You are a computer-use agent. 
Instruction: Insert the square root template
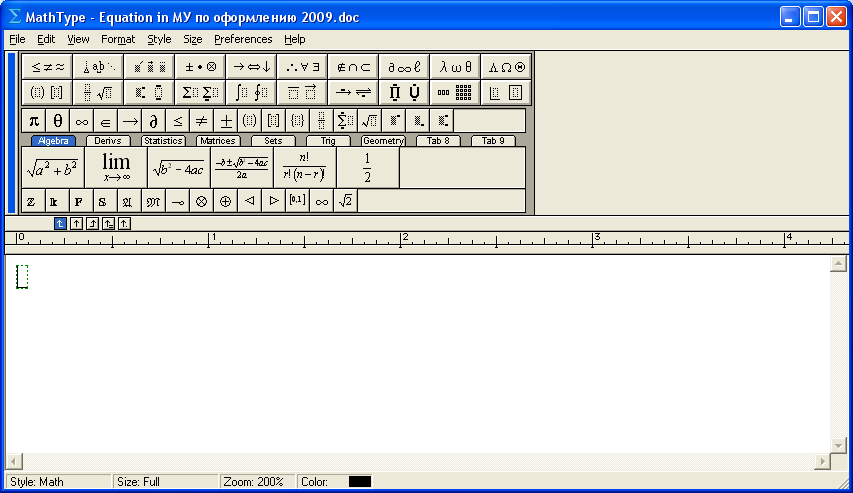click(x=369, y=121)
